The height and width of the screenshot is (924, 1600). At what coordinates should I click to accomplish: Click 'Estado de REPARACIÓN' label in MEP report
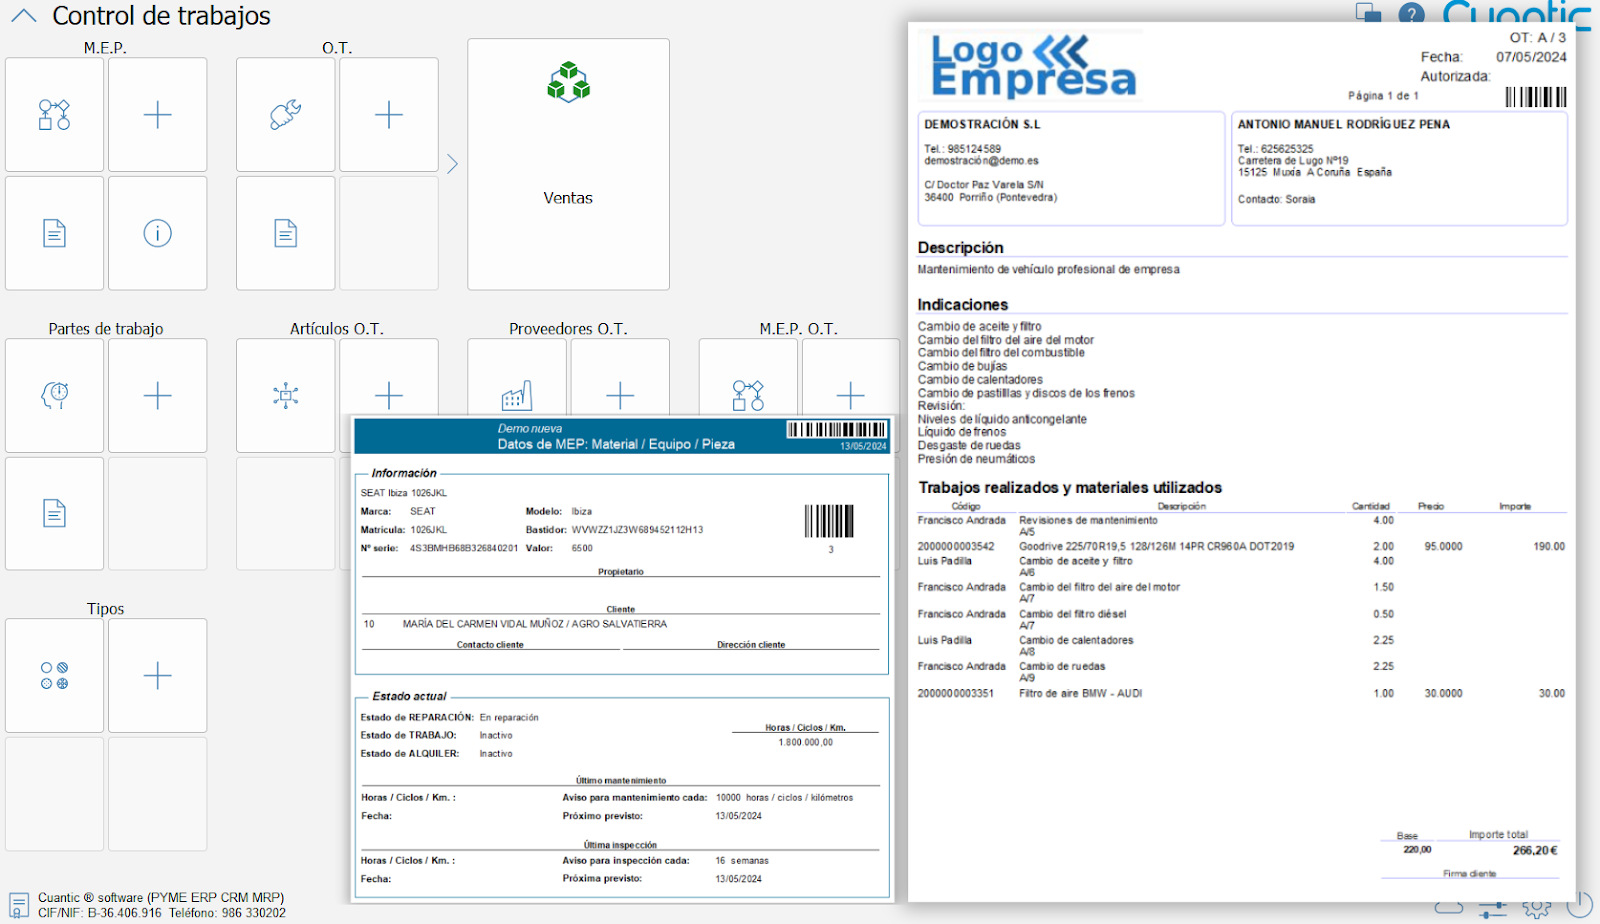click(x=417, y=718)
